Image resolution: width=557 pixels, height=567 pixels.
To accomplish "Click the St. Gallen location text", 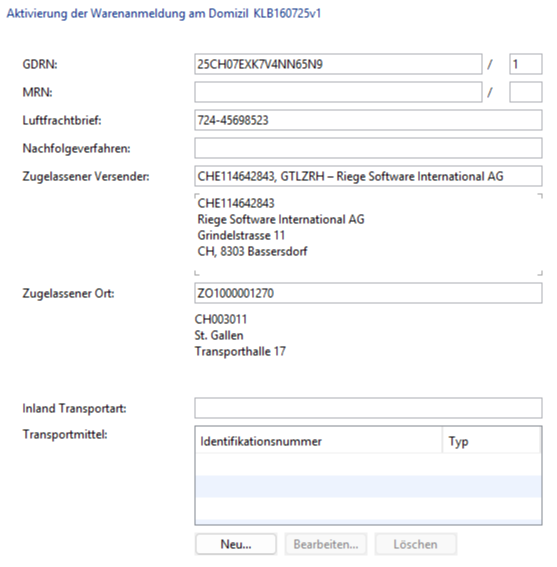I will [219, 335].
